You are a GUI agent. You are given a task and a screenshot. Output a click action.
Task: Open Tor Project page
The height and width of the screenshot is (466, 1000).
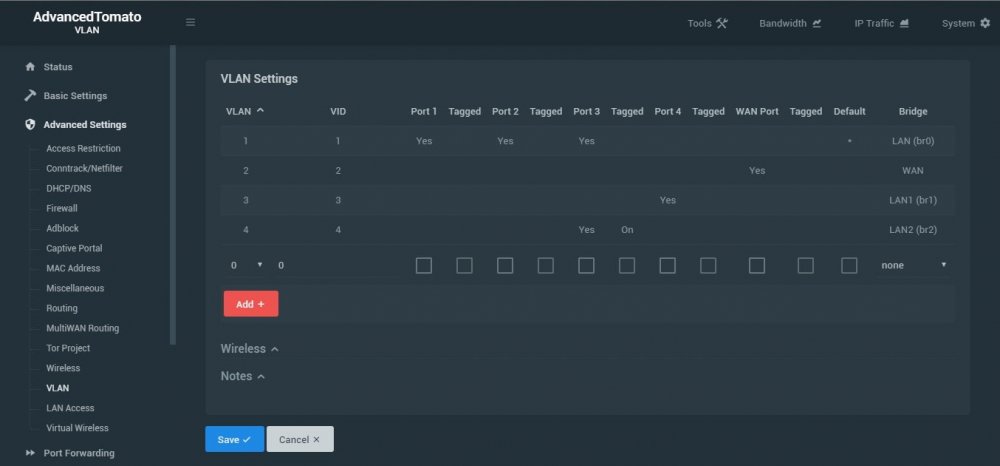(x=68, y=348)
